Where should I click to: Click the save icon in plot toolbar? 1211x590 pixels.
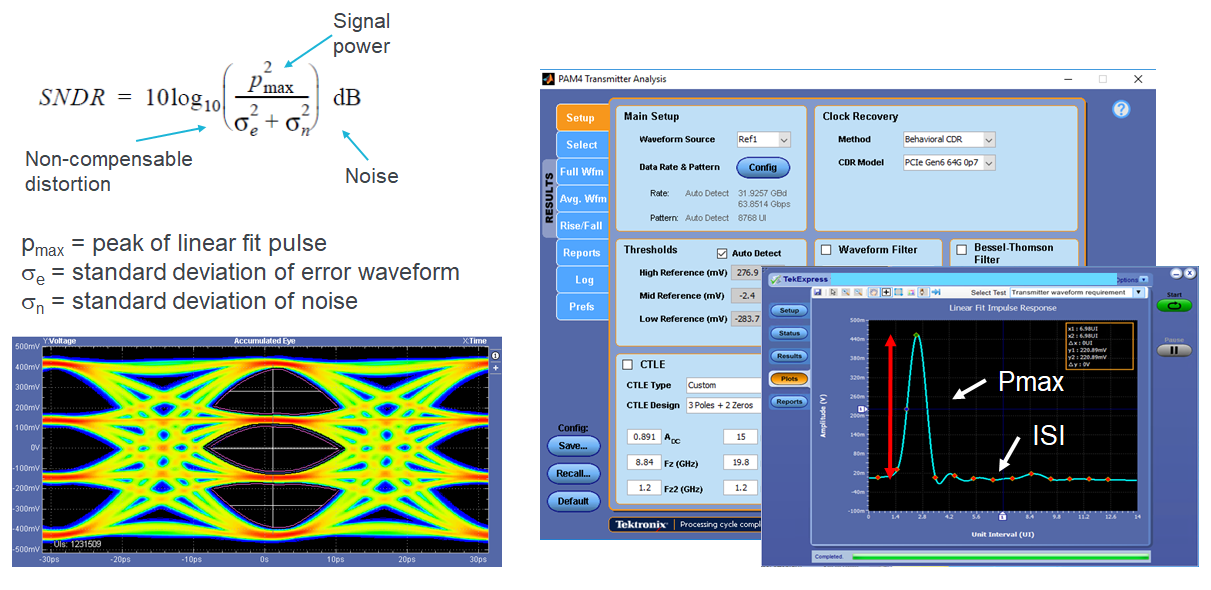point(817,292)
